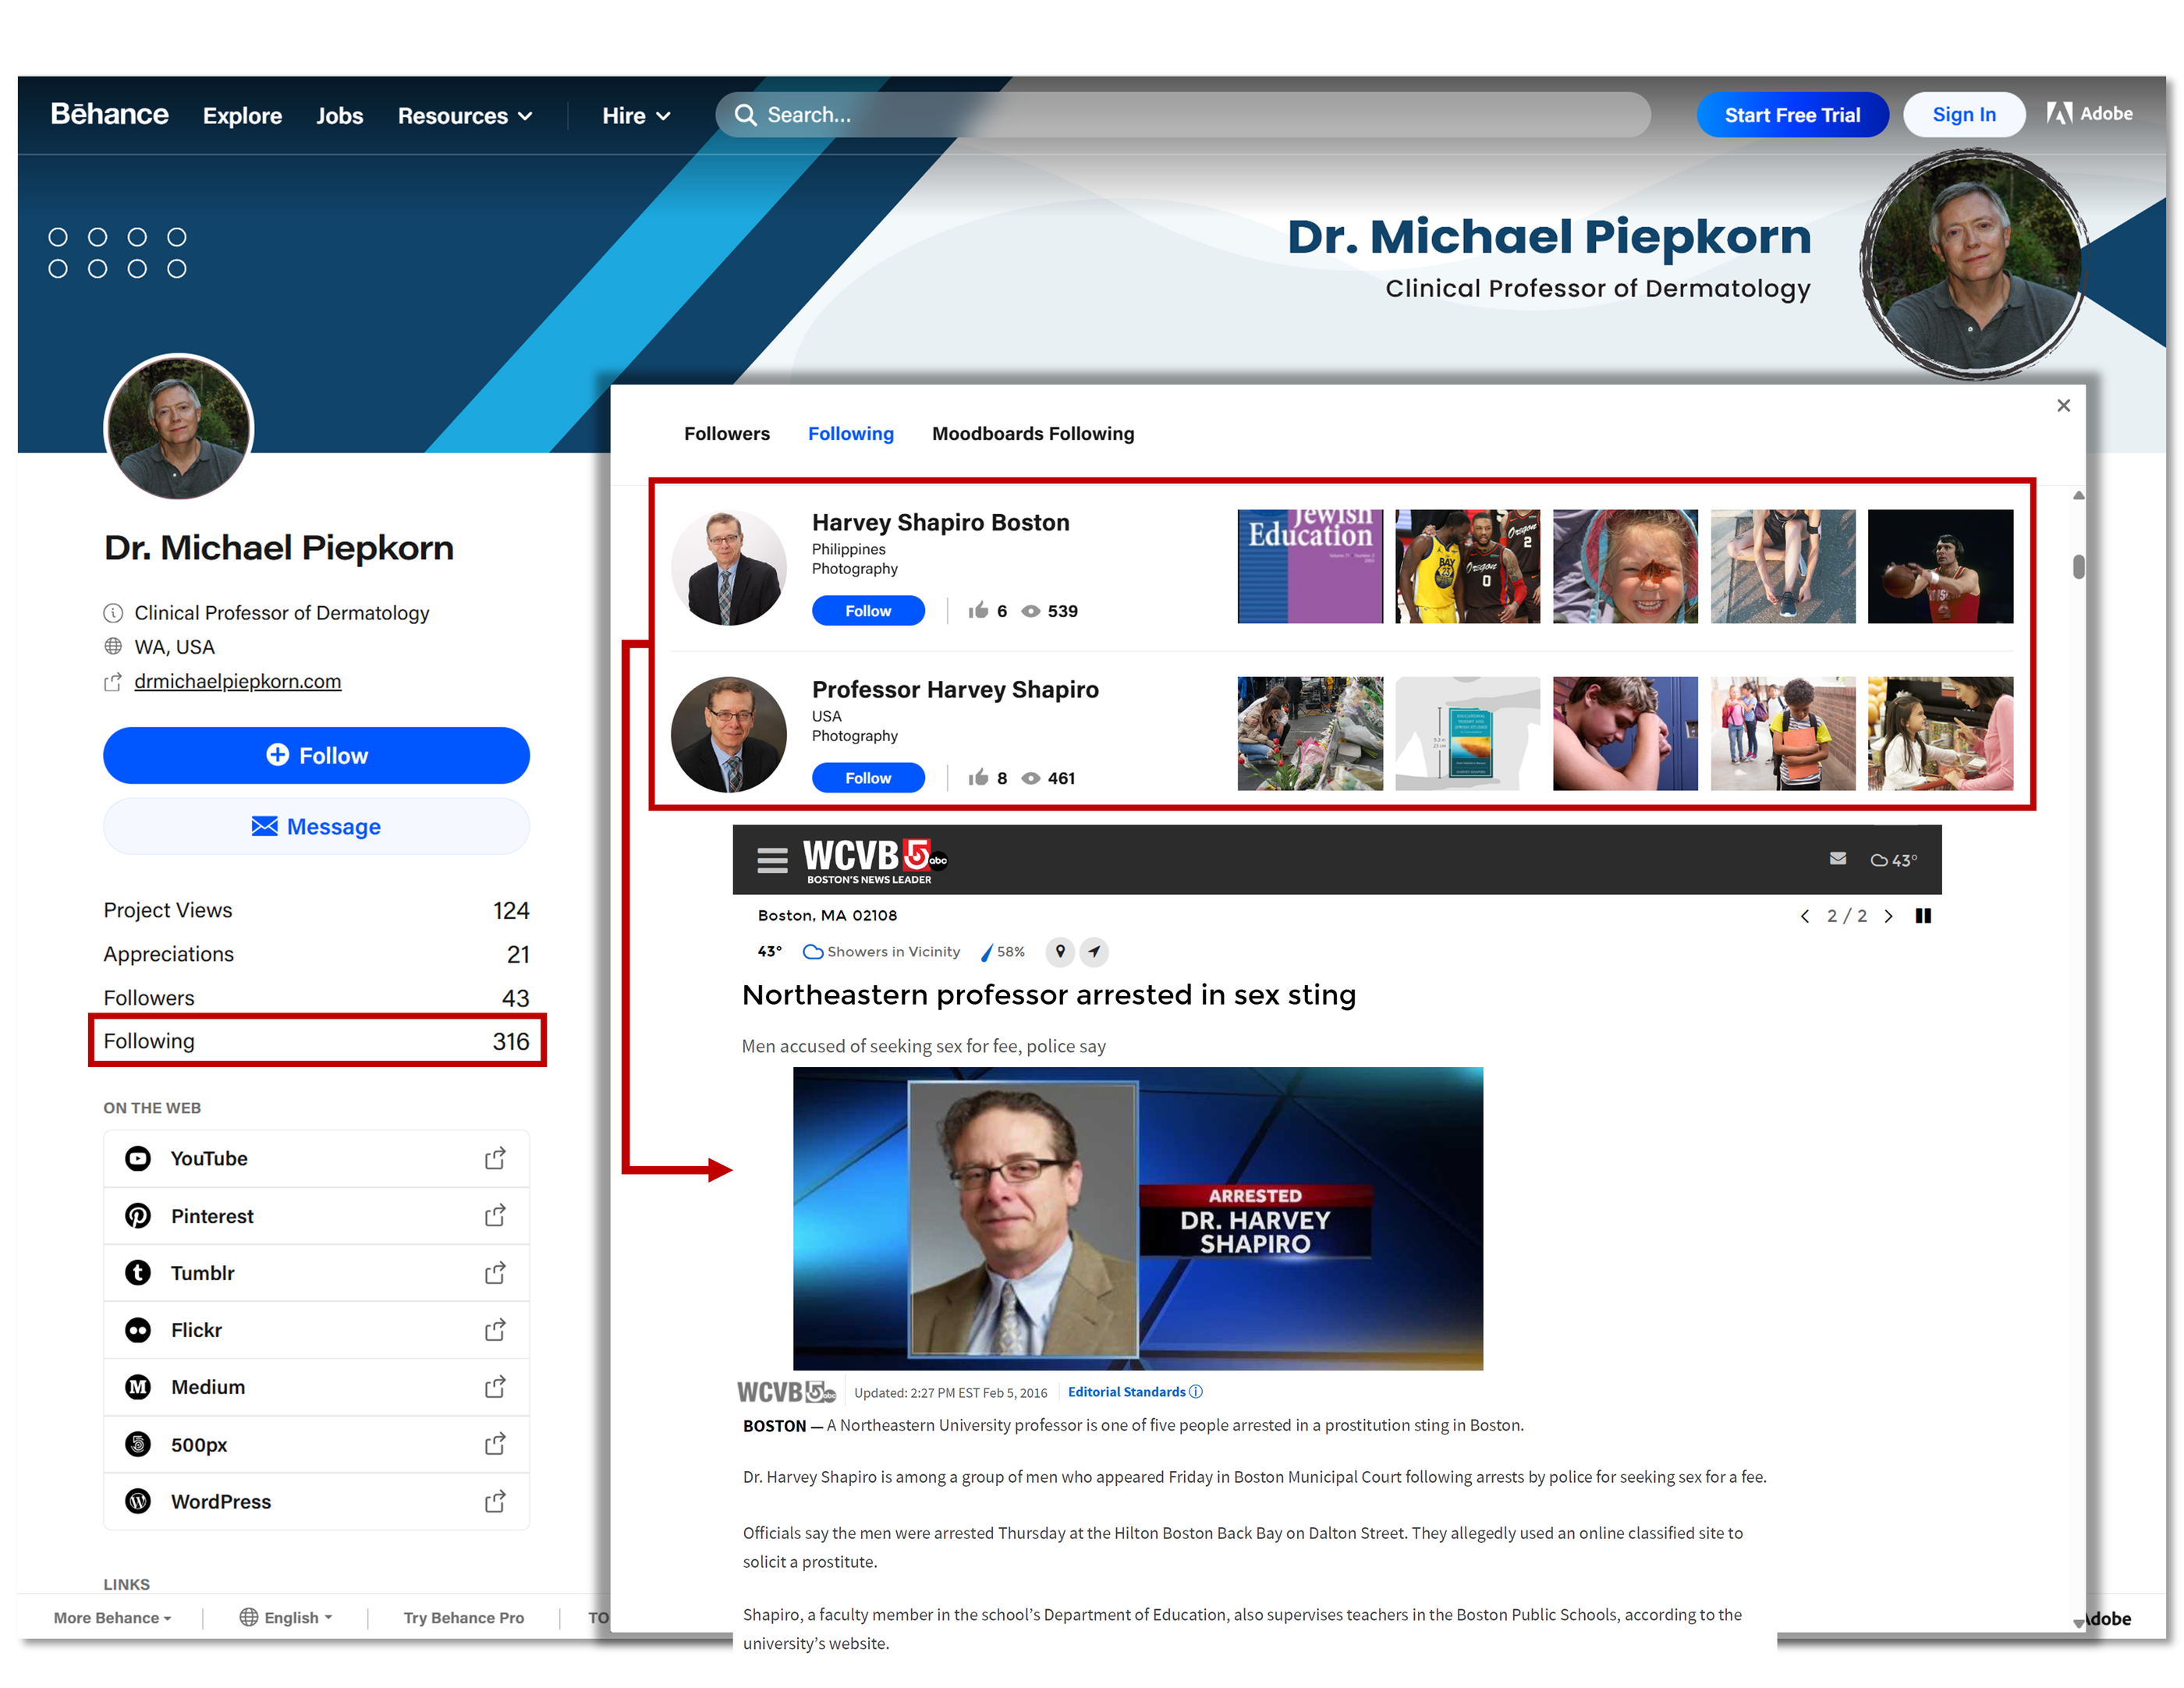Click Professor Harvey Shapiro name

point(955,690)
